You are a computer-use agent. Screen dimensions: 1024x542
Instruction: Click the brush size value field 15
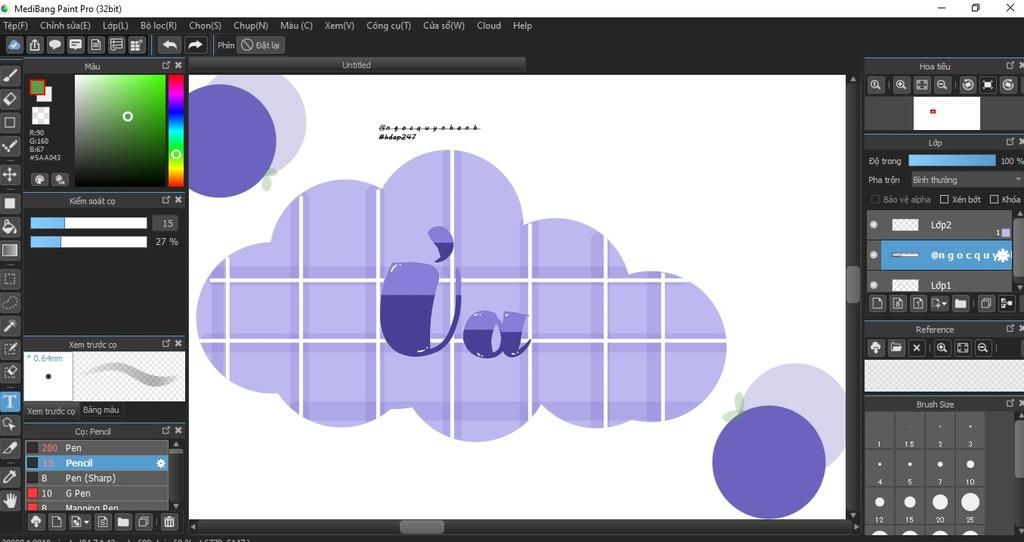166,223
